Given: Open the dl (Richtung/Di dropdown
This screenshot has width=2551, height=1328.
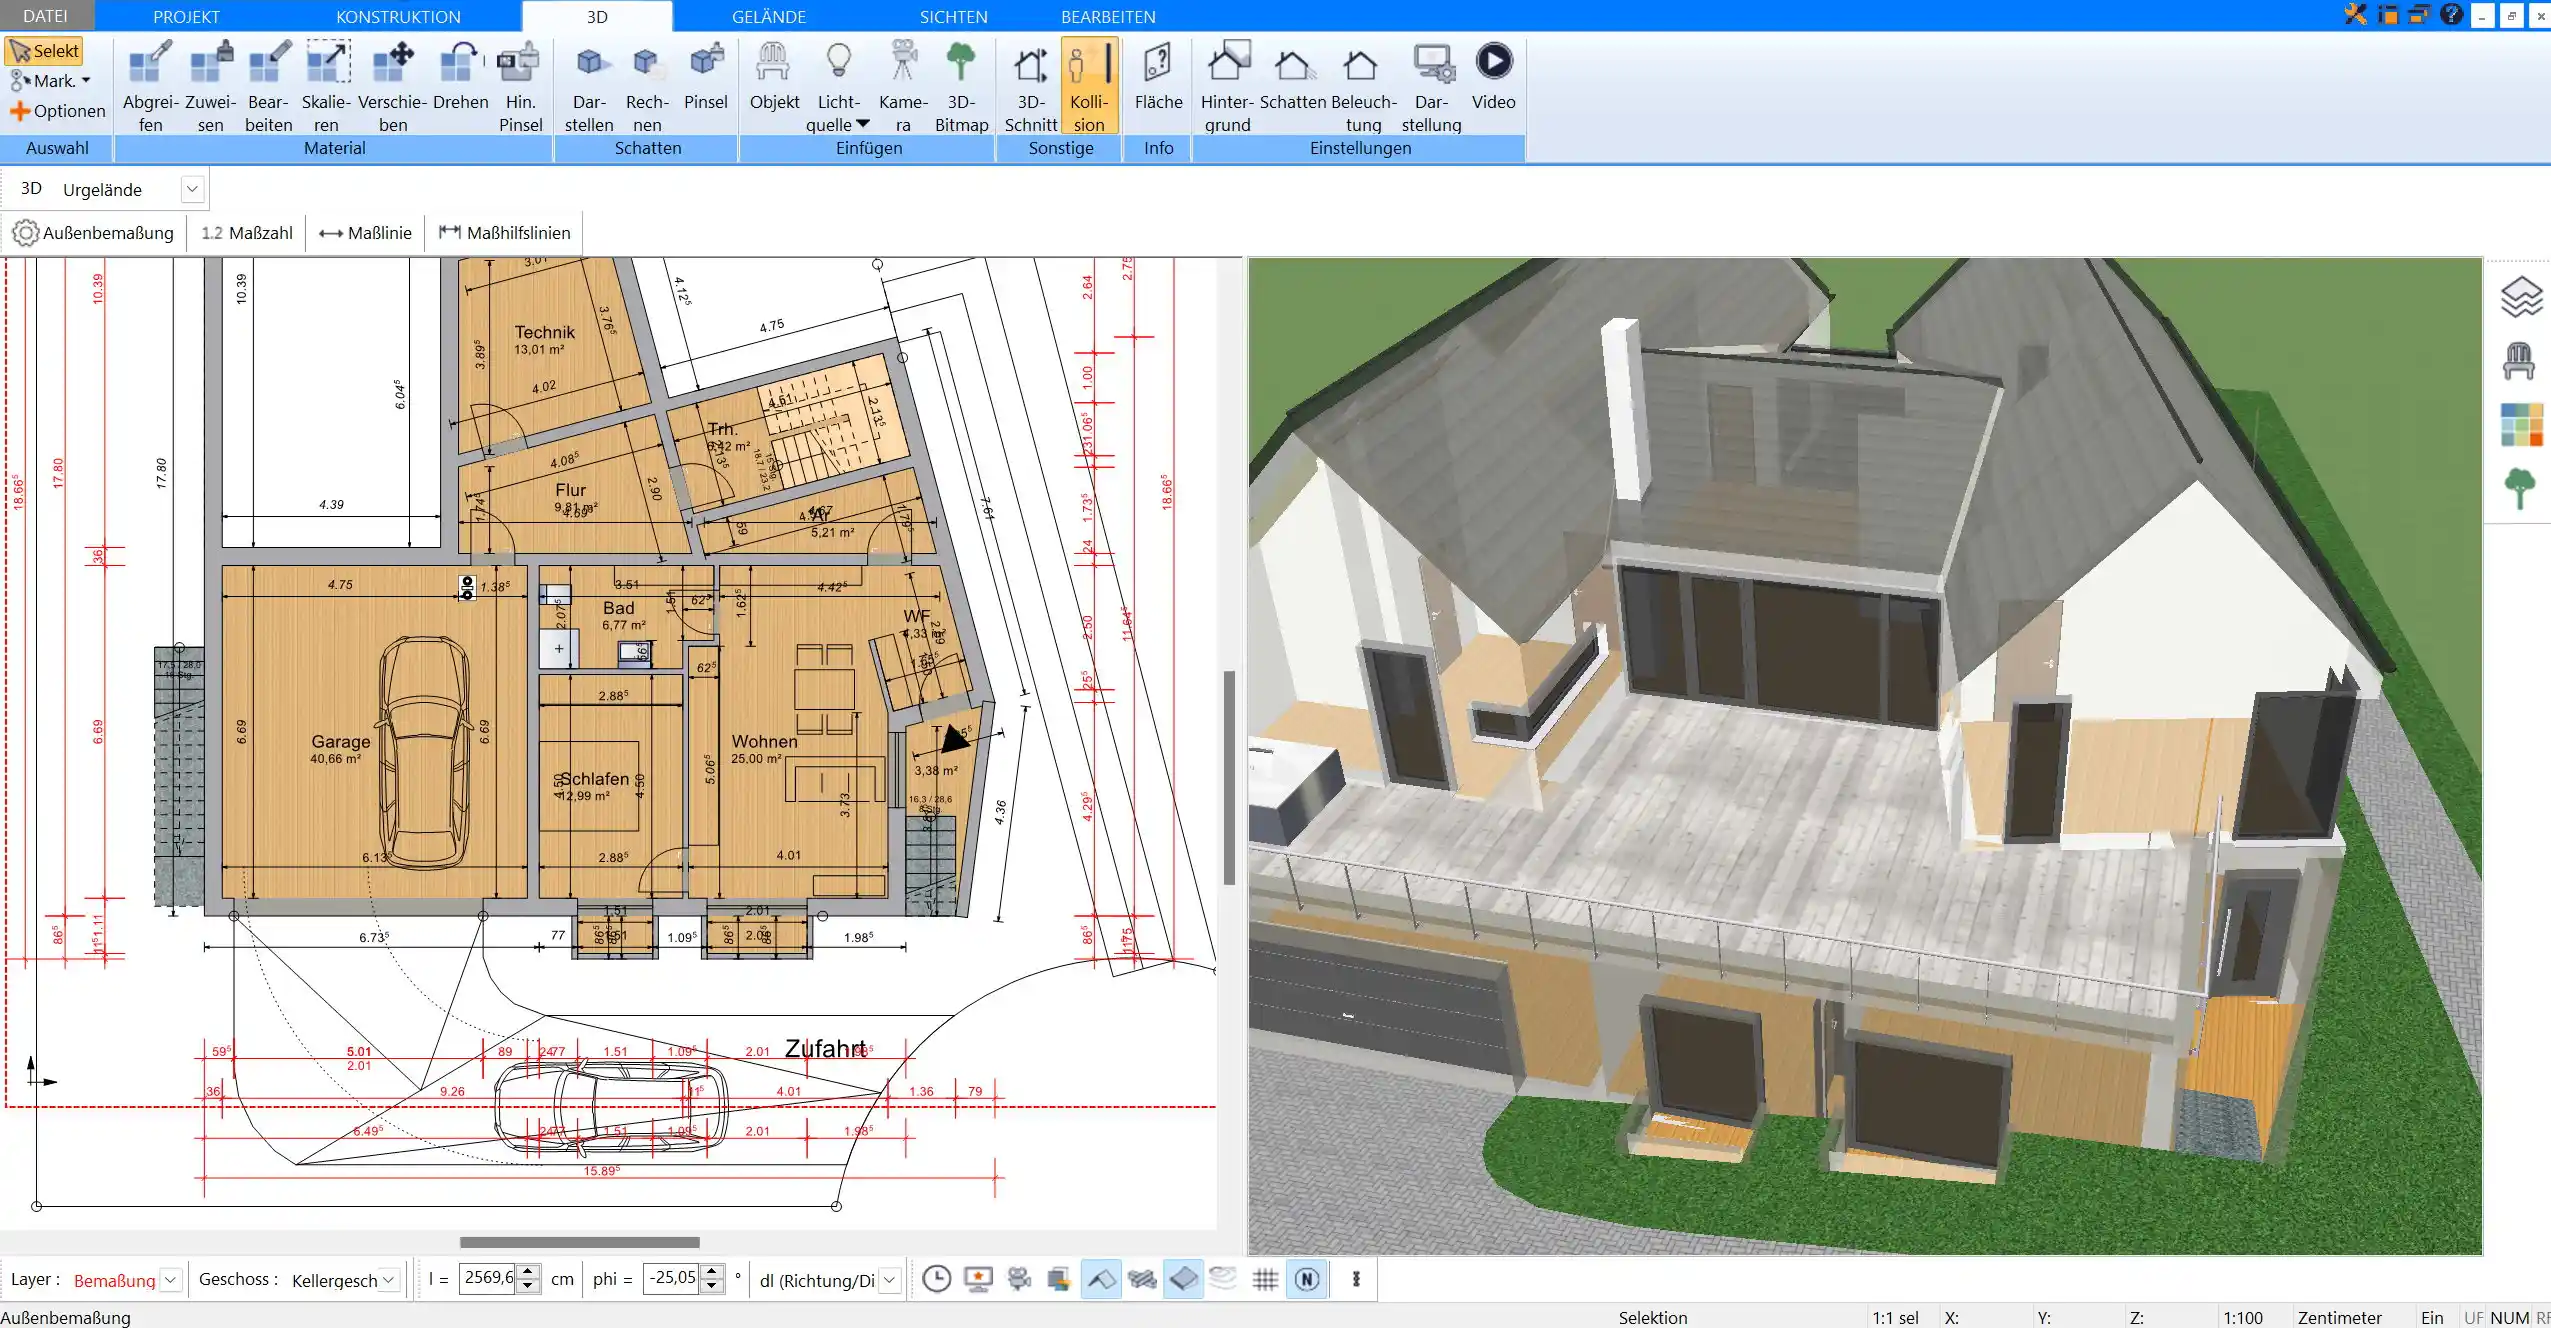Looking at the screenshot, I should pos(889,1280).
